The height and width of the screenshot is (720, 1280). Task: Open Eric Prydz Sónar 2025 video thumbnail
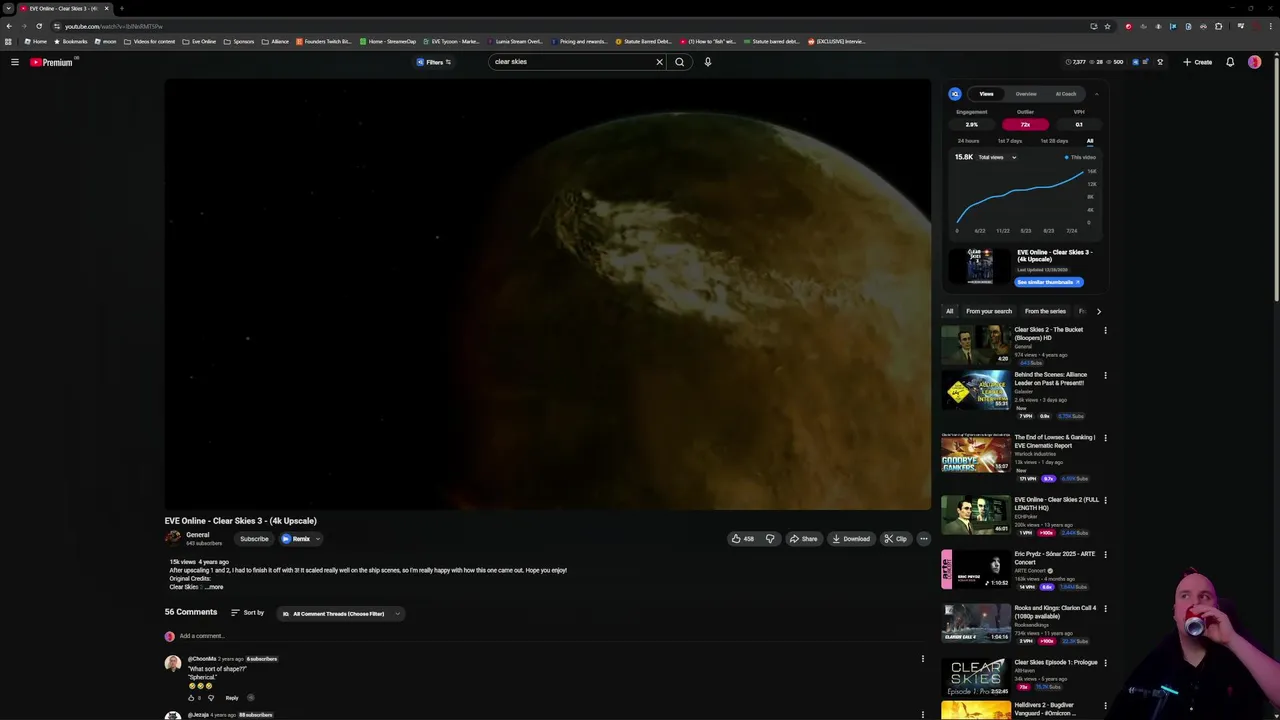(976, 570)
